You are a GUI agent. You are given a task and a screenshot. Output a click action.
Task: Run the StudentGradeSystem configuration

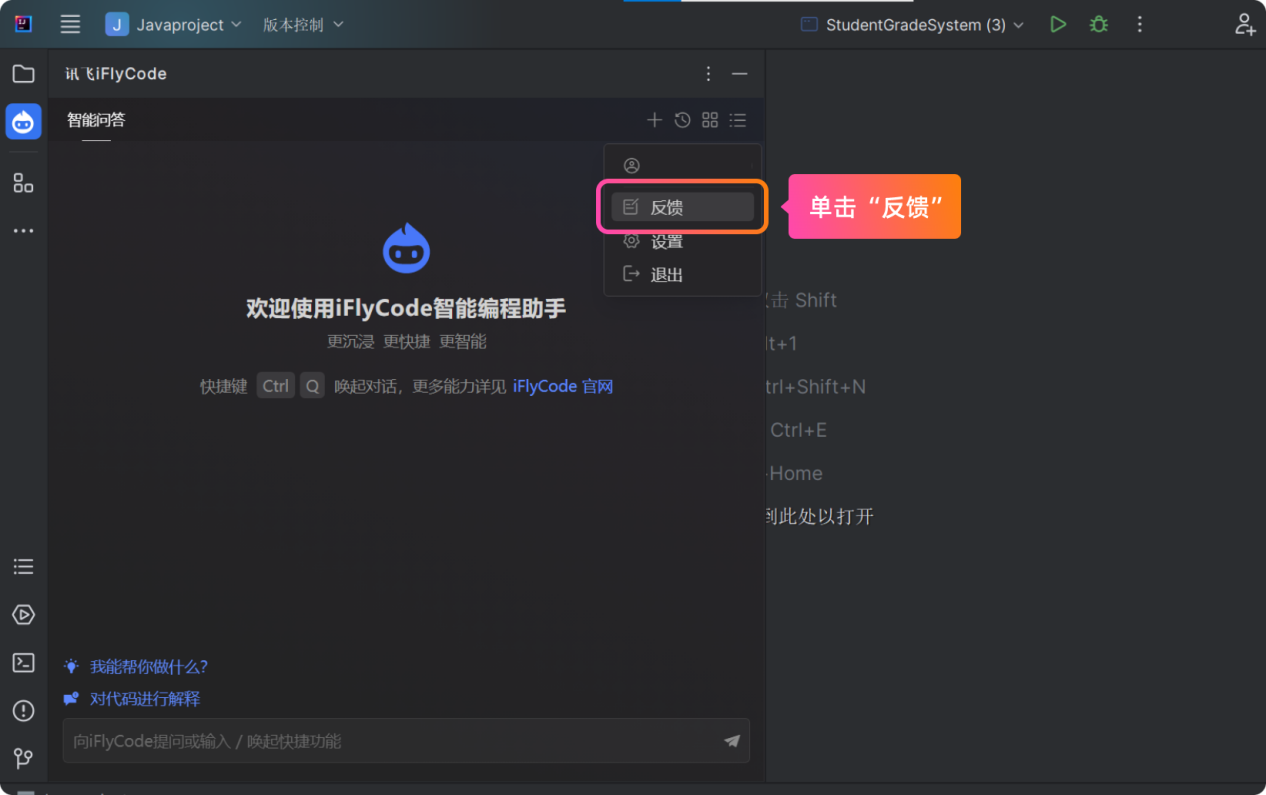pyautogui.click(x=1058, y=25)
